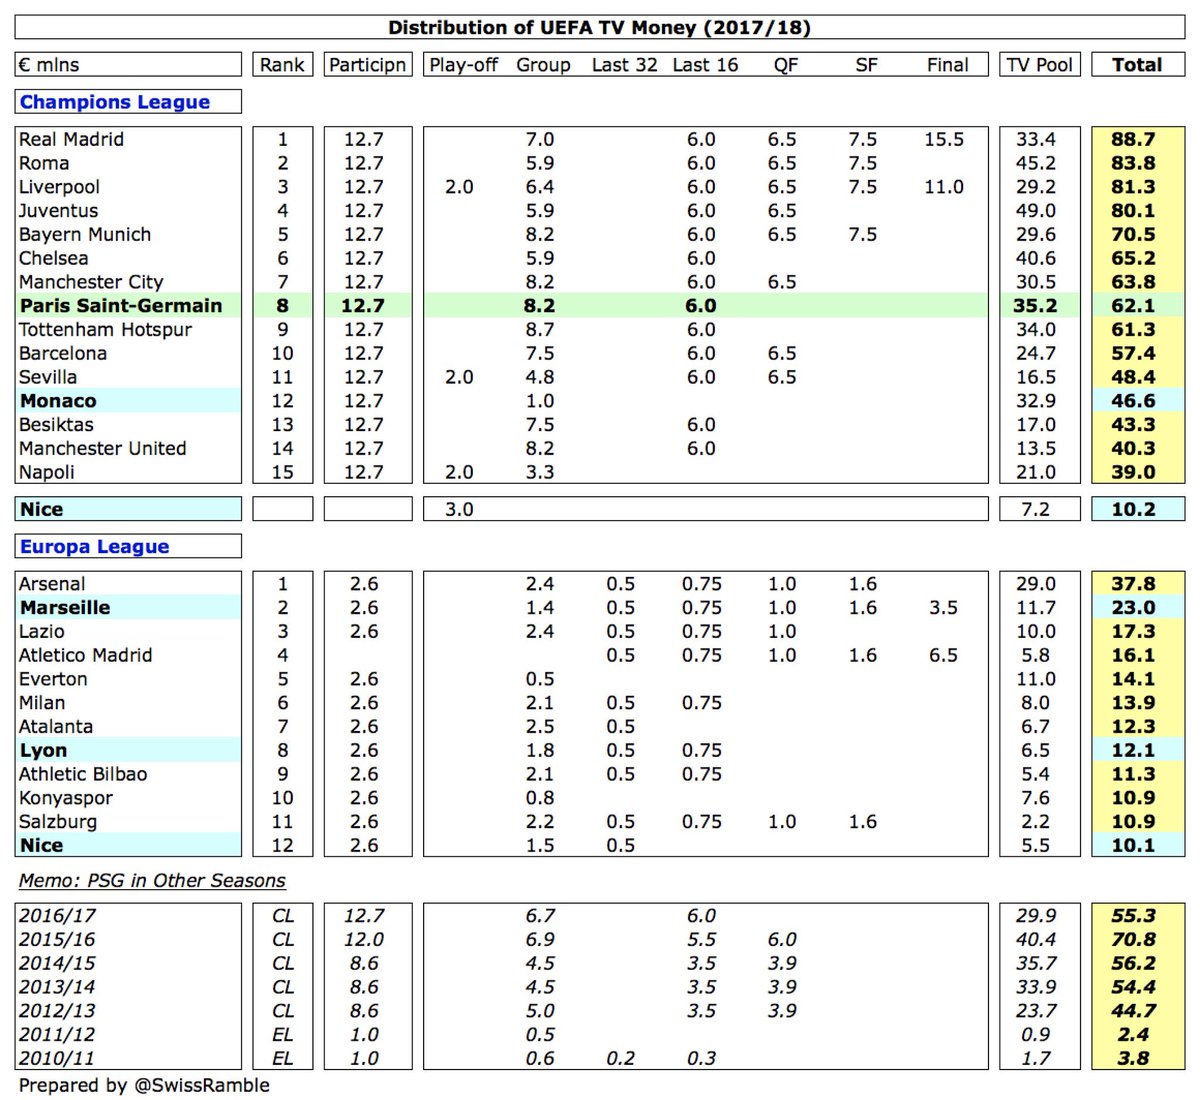Click the 'Roma' team name
This screenshot has height=1100, width=1200.
click(44, 163)
